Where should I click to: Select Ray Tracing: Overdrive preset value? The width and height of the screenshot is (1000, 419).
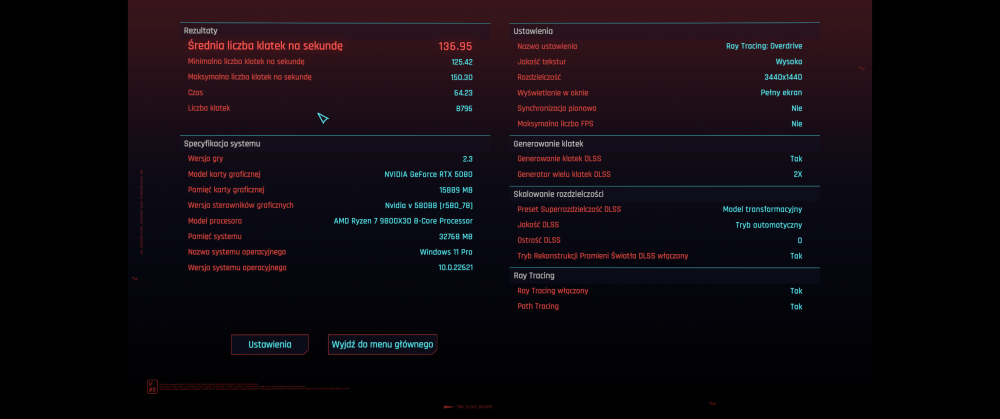[764, 47]
